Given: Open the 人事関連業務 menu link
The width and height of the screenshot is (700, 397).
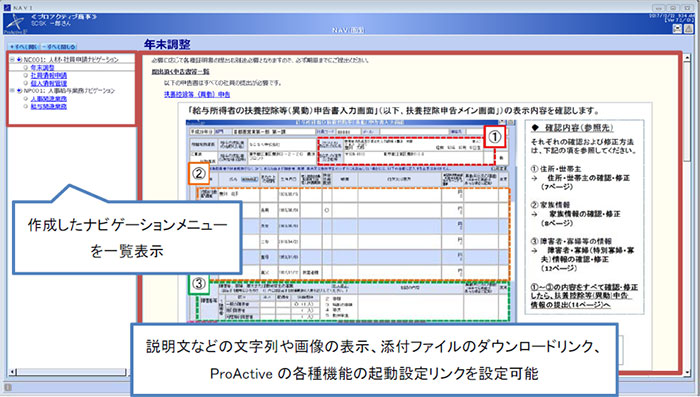Looking at the screenshot, I should (49, 99).
